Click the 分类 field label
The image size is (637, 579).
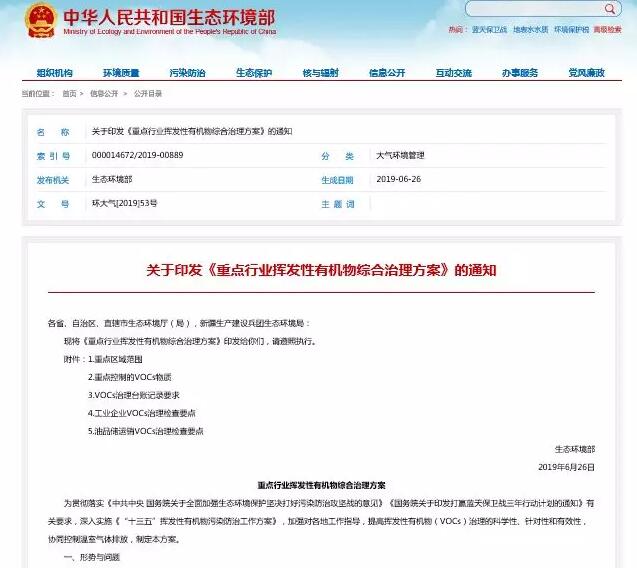coord(338,156)
